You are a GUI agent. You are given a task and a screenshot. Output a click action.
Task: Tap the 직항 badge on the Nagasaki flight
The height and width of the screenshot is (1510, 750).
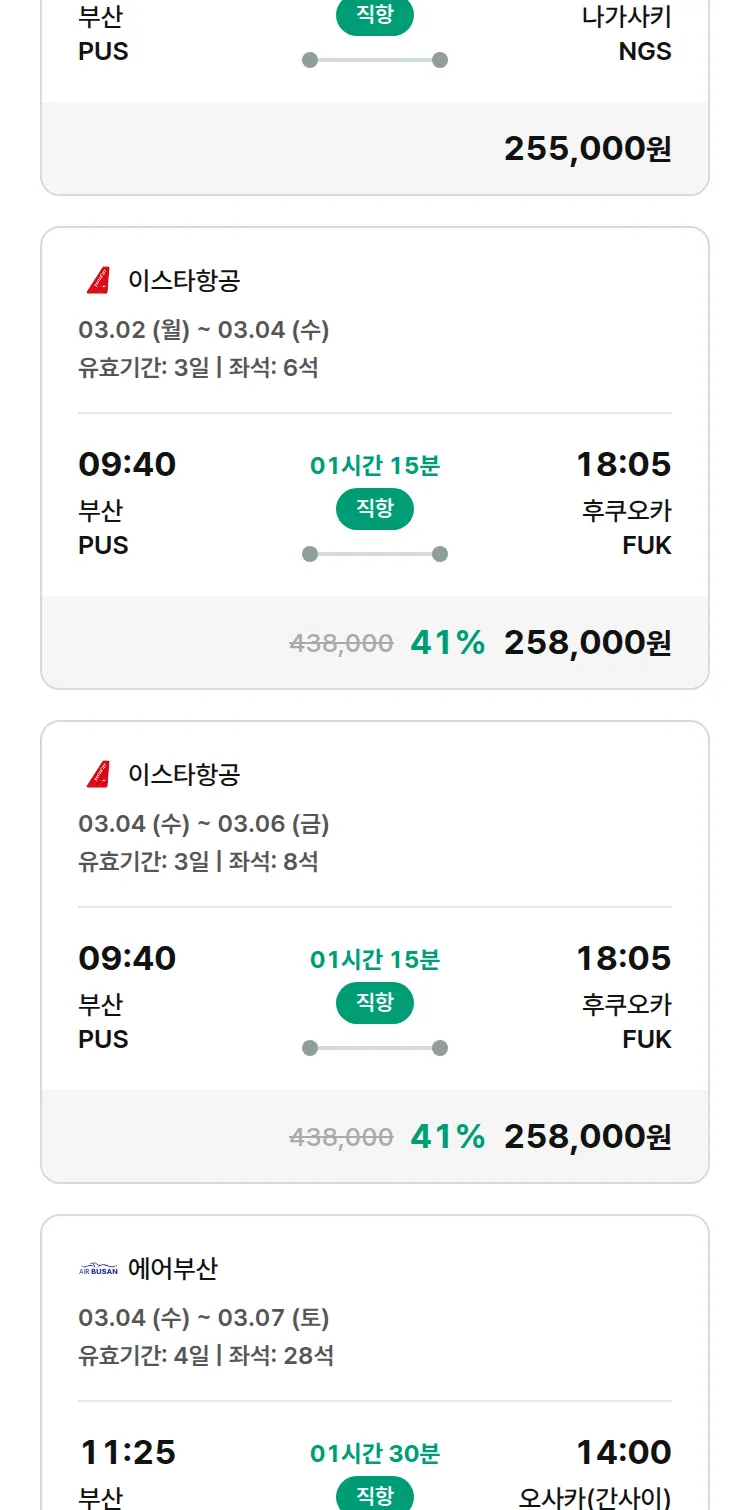[x=375, y=16]
